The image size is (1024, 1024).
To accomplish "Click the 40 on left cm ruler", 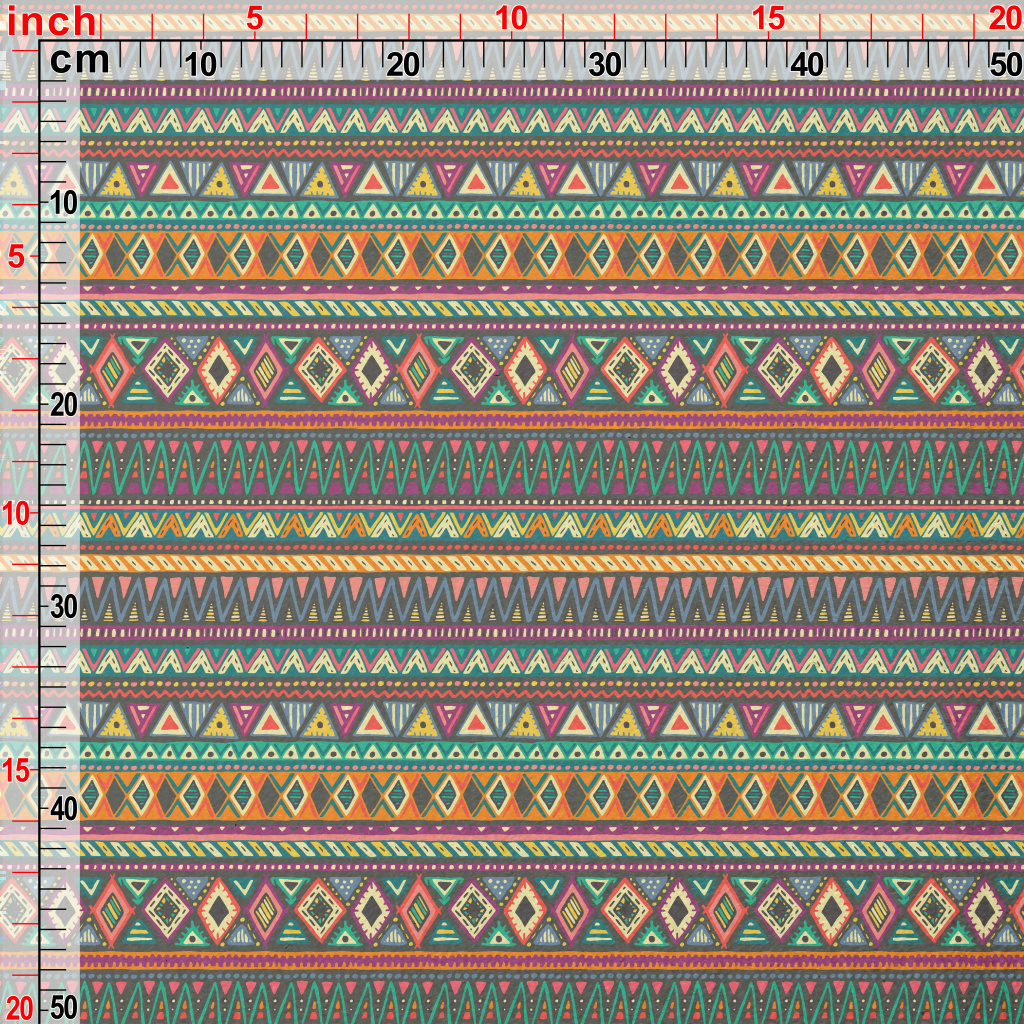I will (x=64, y=808).
